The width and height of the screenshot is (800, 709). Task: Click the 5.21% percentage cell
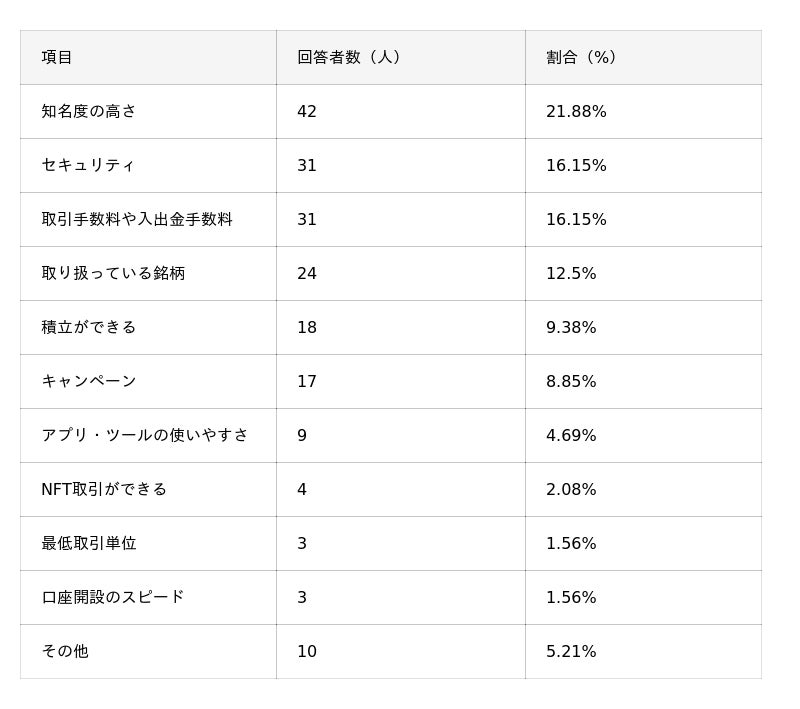click(571, 651)
